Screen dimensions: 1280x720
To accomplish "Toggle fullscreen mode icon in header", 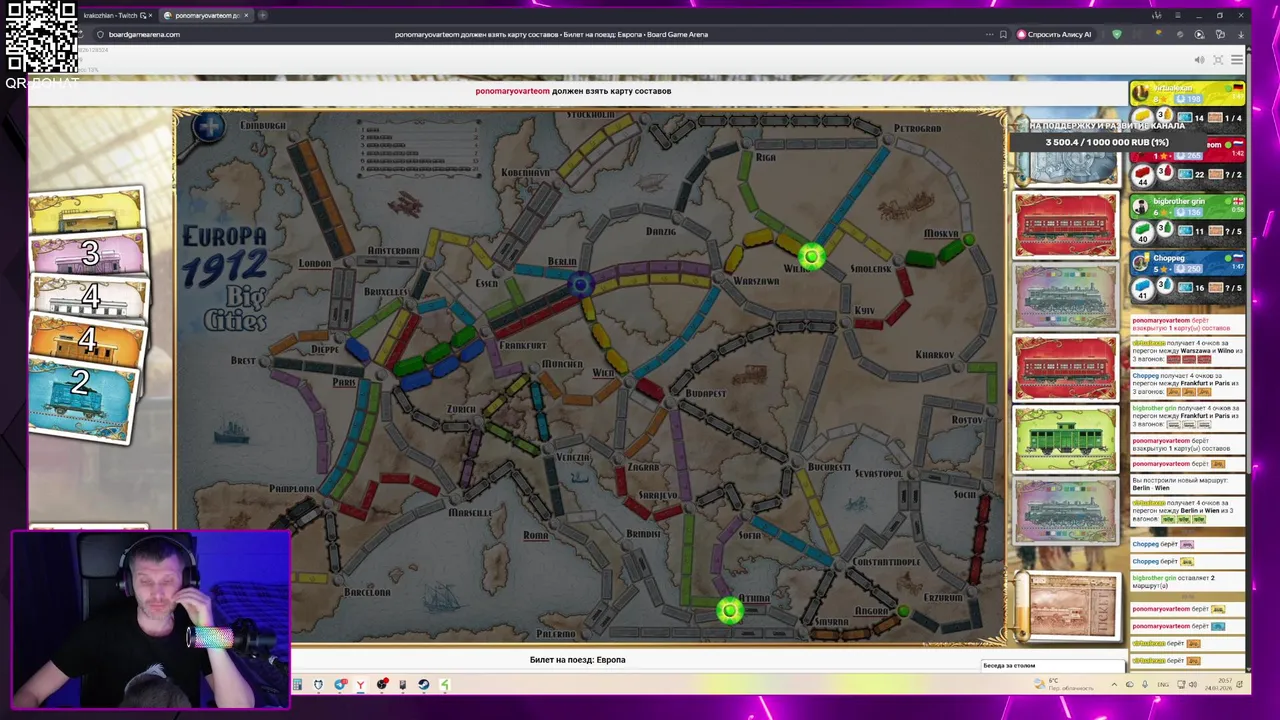I will click(x=1218, y=61).
